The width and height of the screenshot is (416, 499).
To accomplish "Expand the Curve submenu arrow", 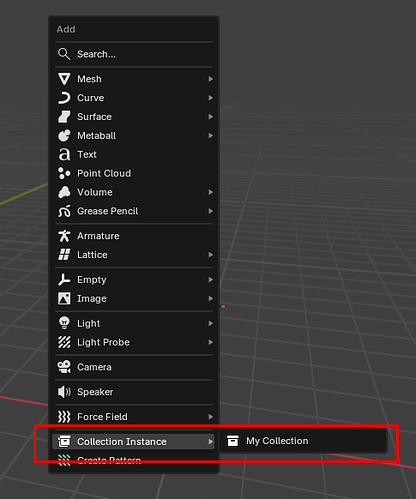I will tap(210, 98).
